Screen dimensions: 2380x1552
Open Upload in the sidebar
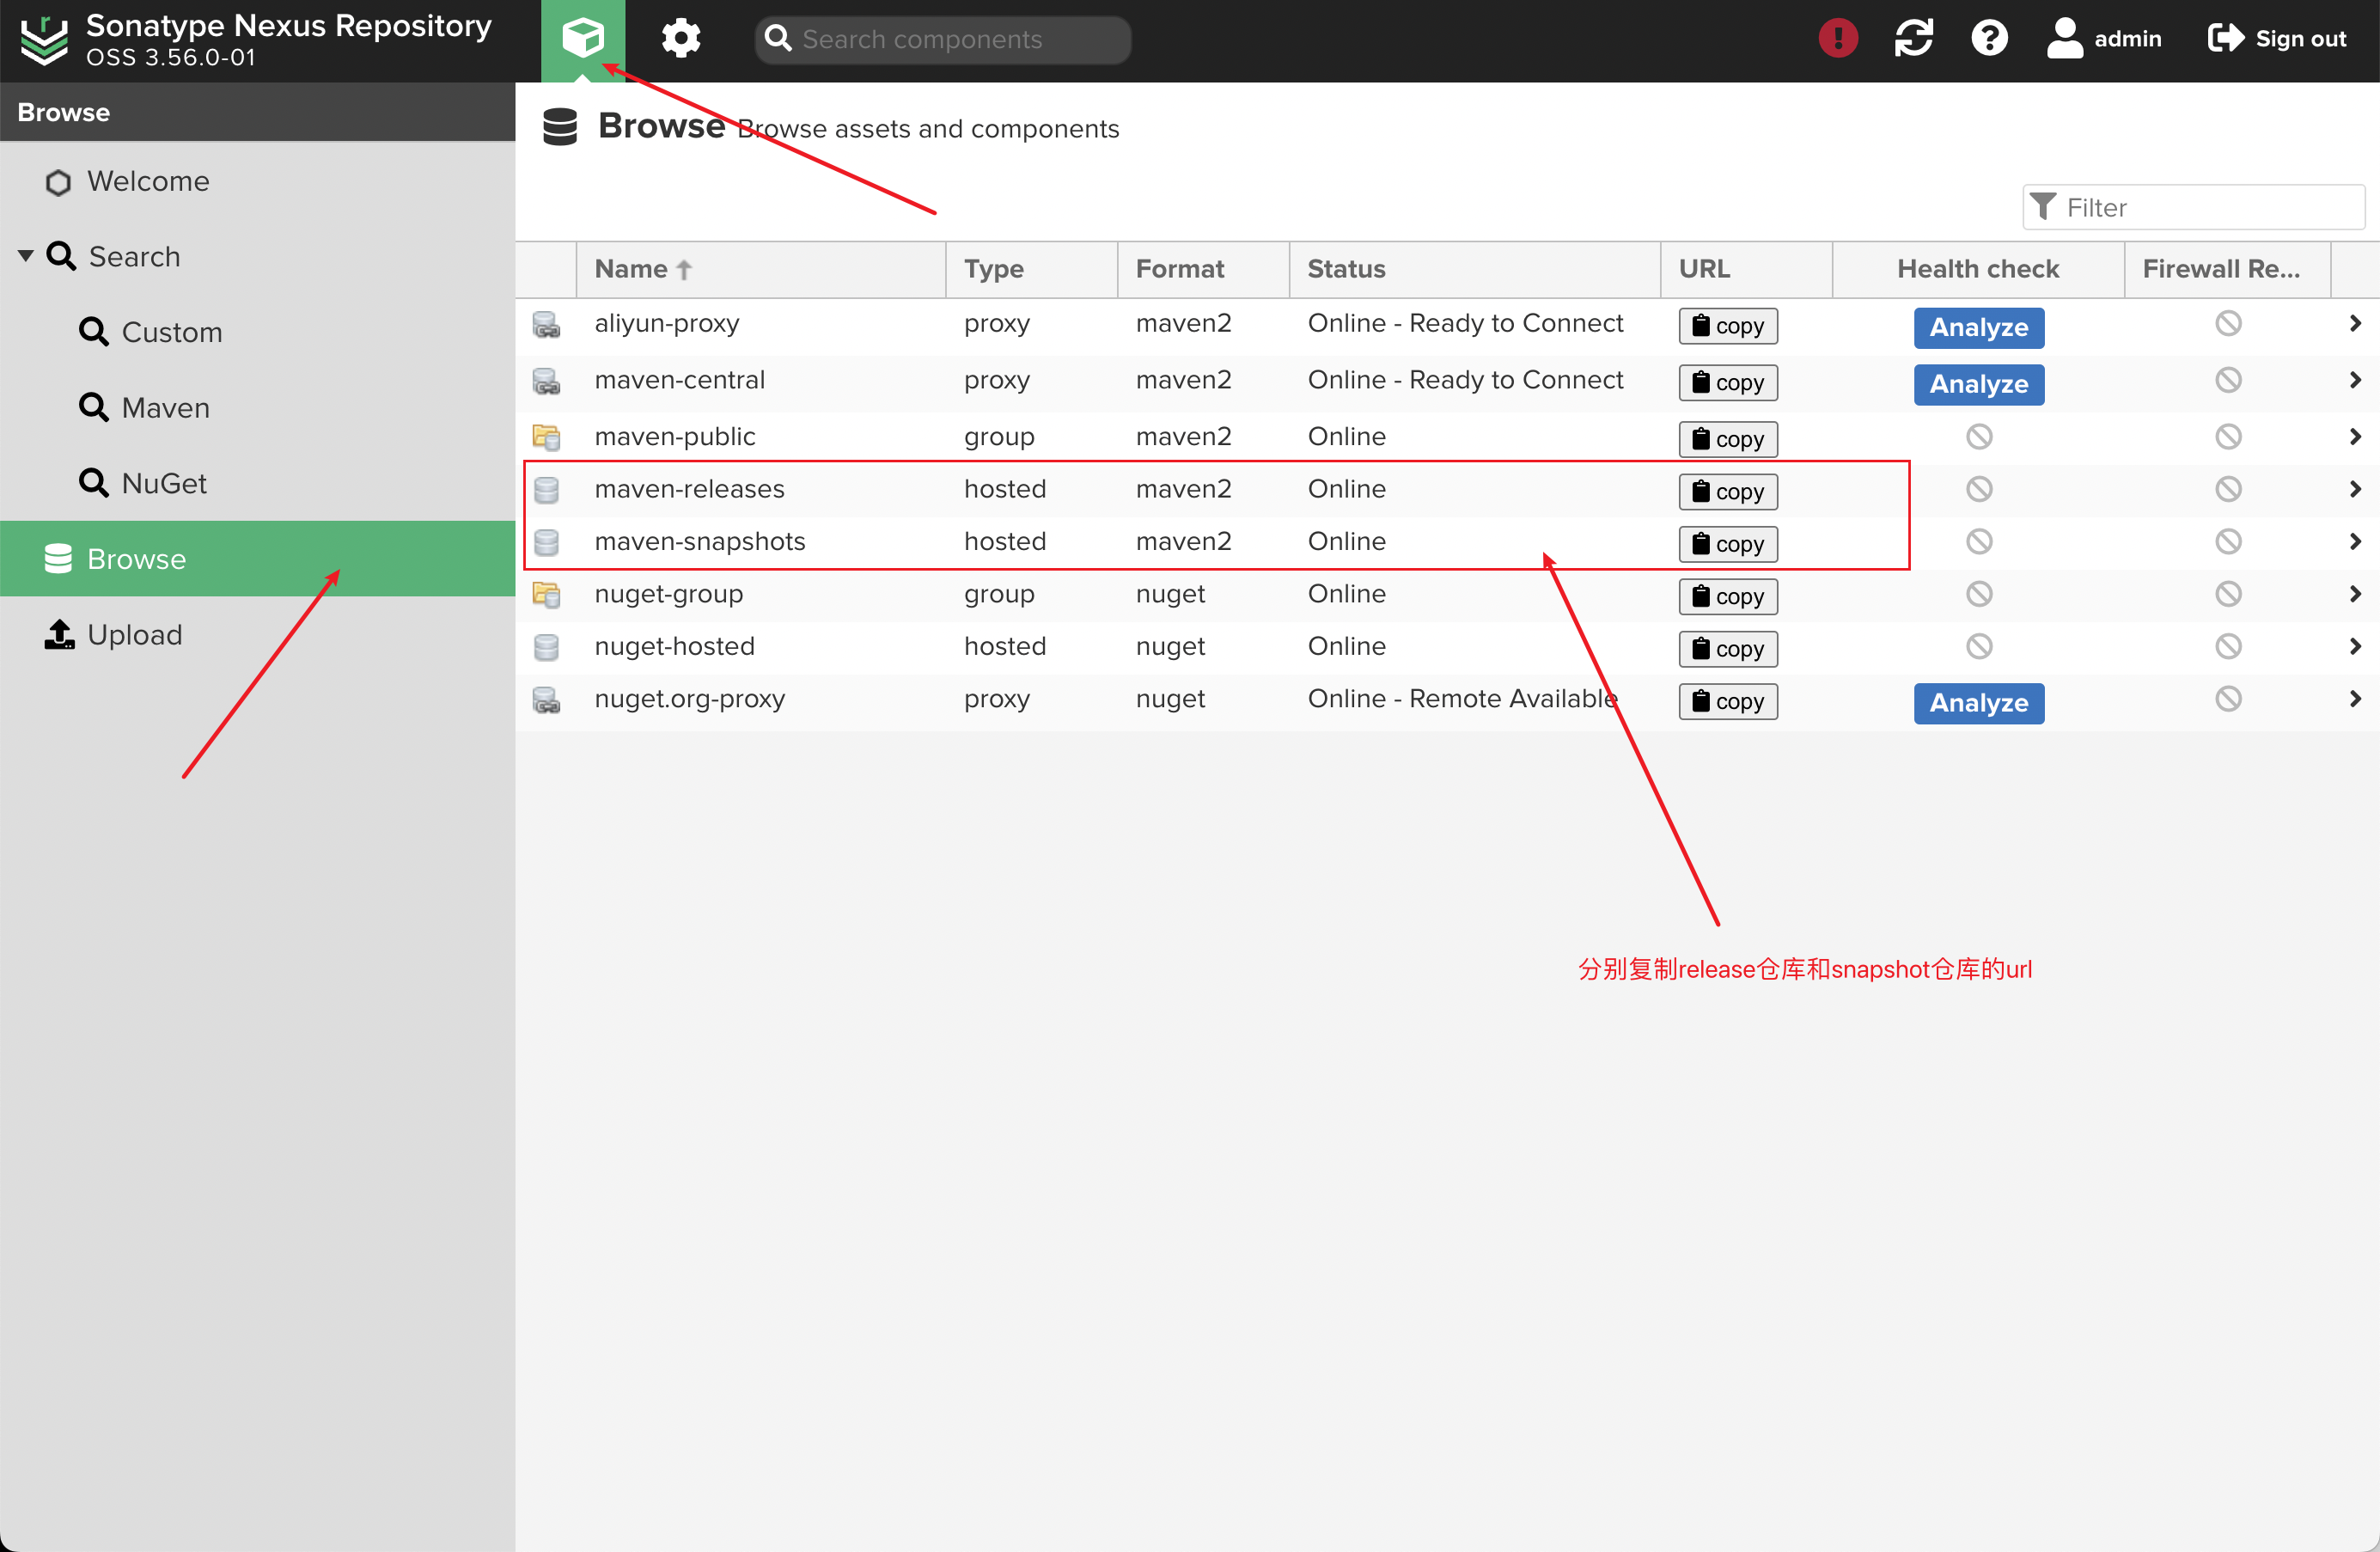(x=258, y=634)
